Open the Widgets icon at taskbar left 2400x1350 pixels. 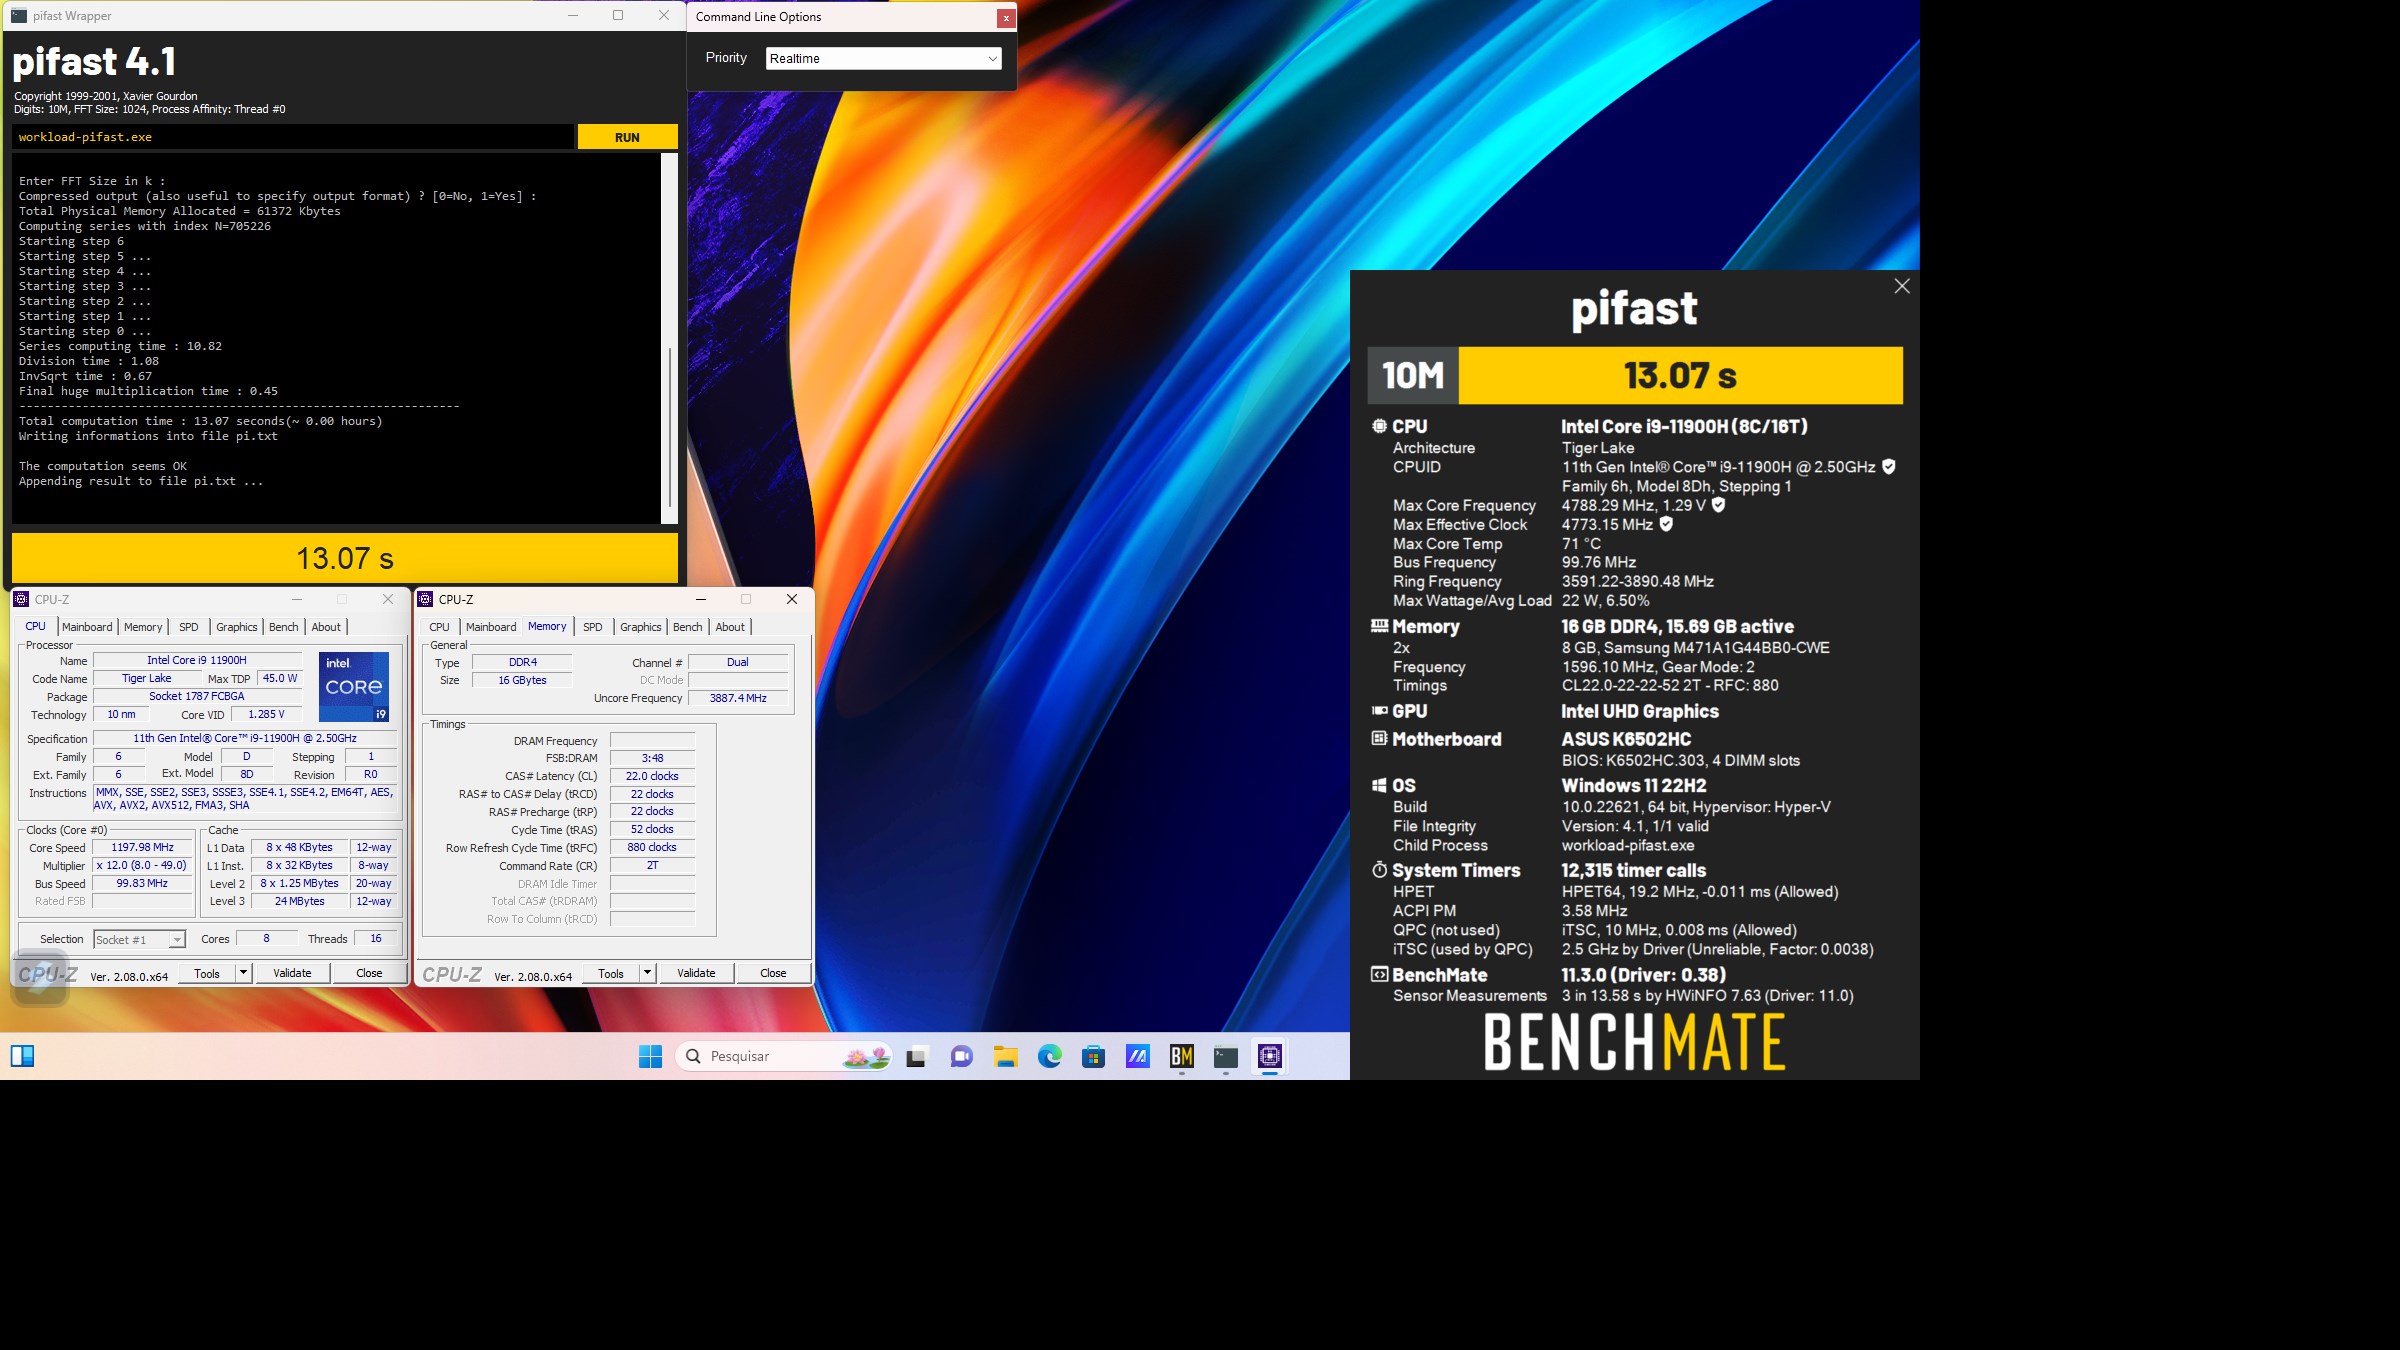[22, 1056]
